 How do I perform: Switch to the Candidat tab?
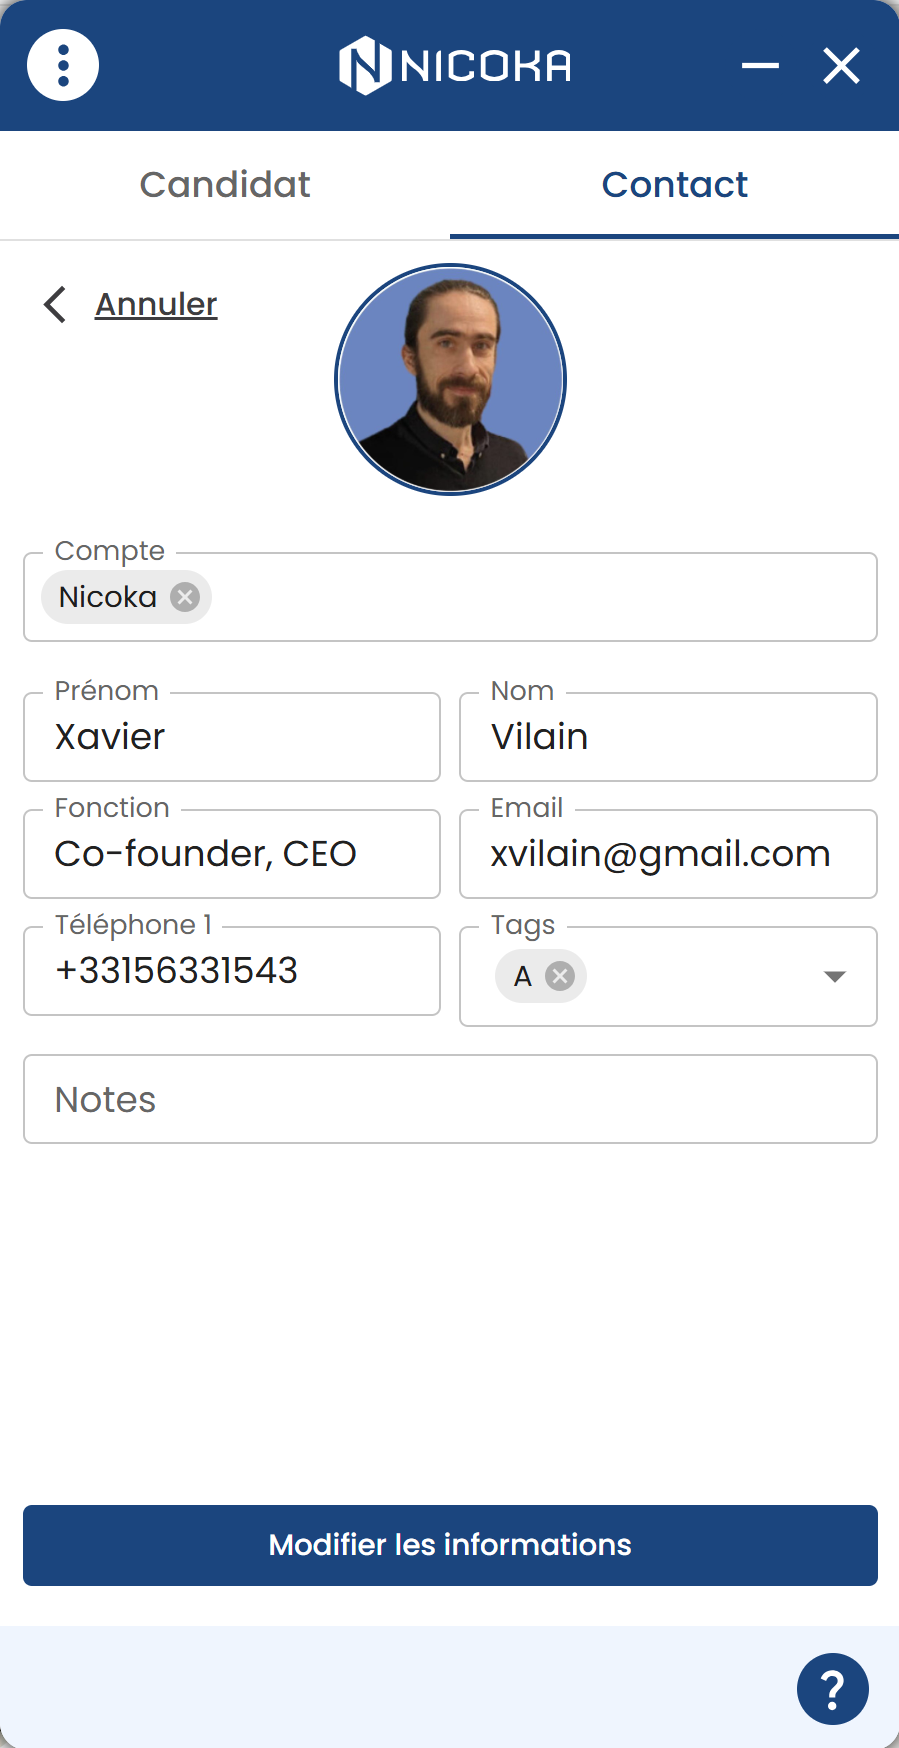pos(225,185)
